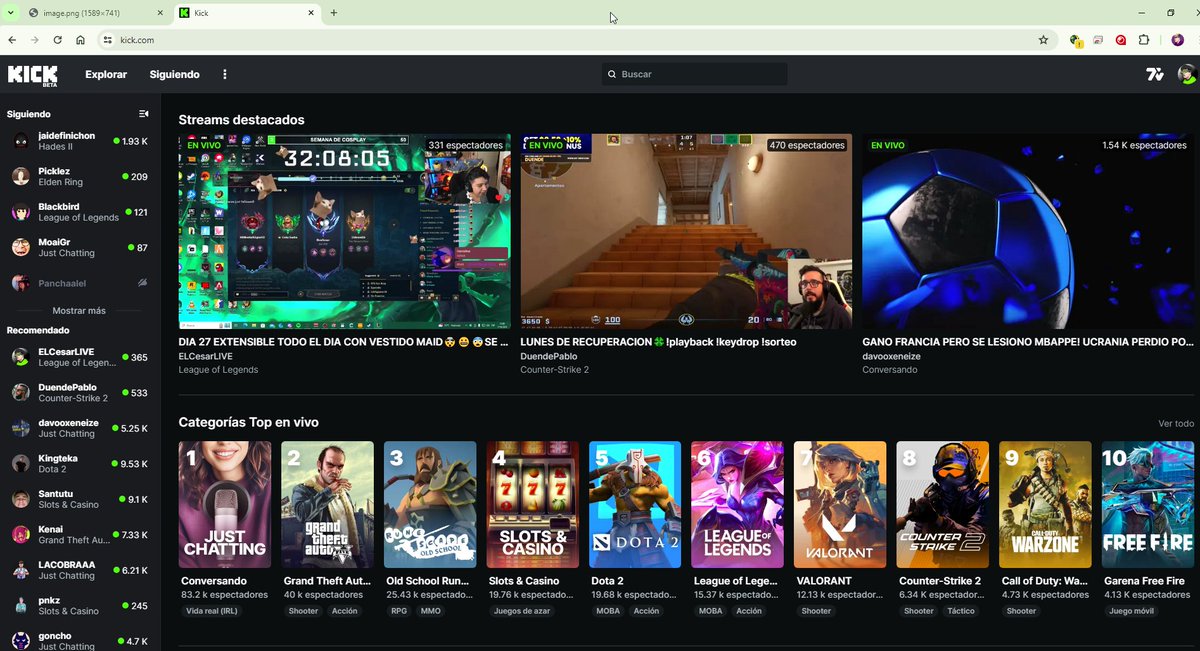Open the three-dot more menu beside Siguiendo
This screenshot has height=651, width=1200.
point(225,75)
